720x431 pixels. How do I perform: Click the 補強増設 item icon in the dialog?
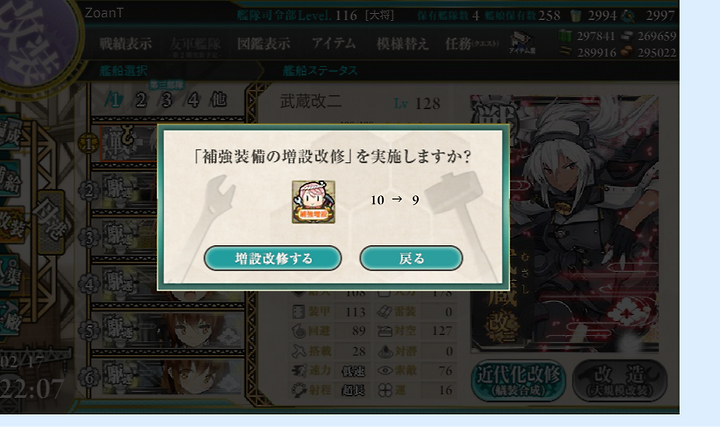[314, 202]
